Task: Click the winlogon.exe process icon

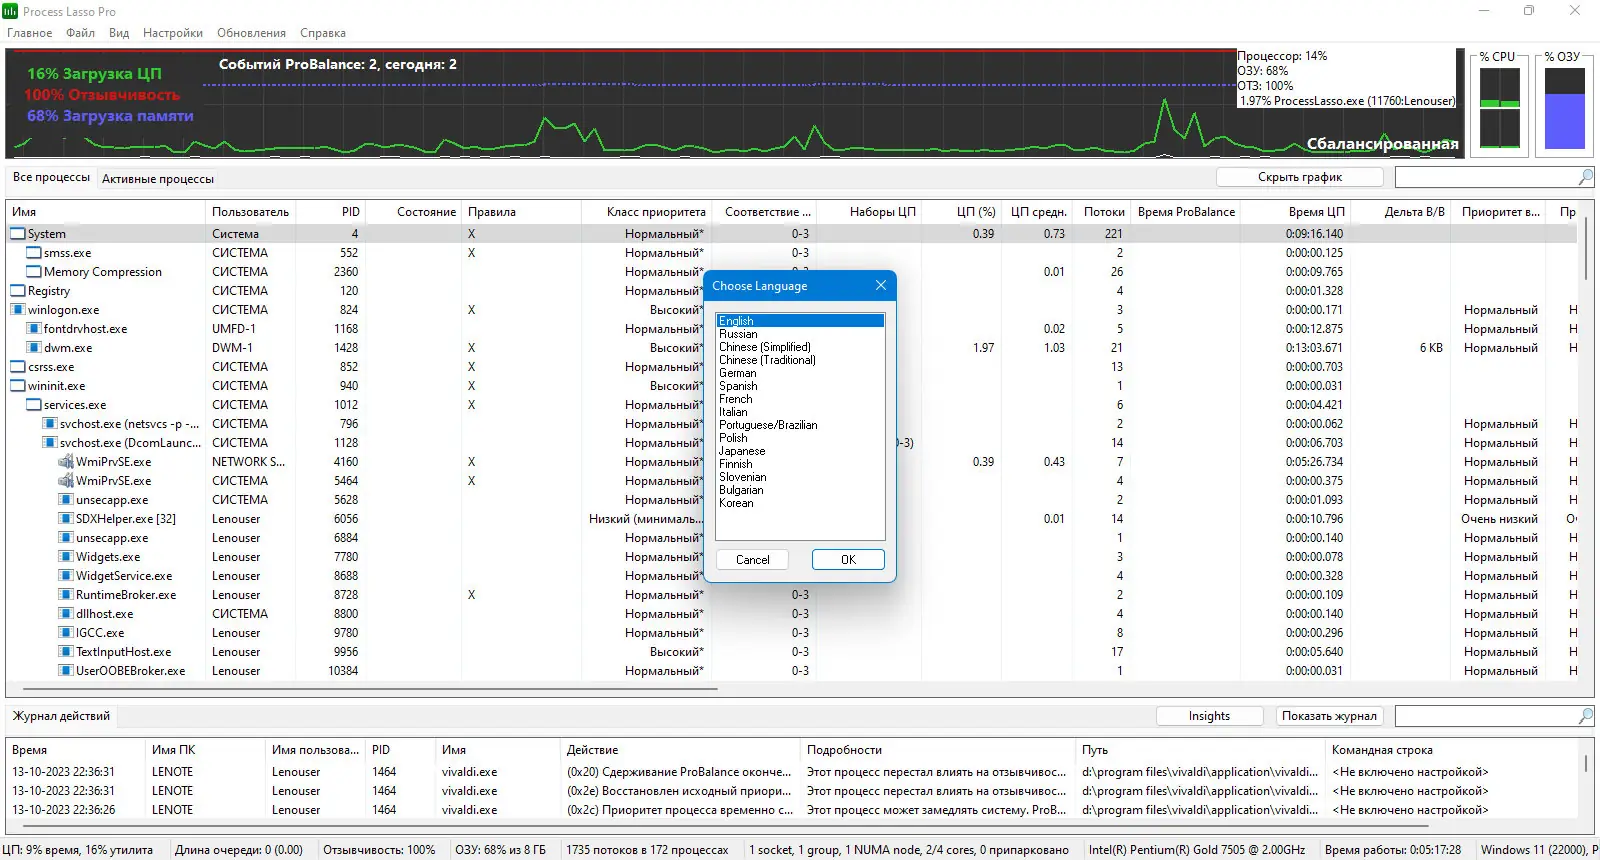Action: 18,310
